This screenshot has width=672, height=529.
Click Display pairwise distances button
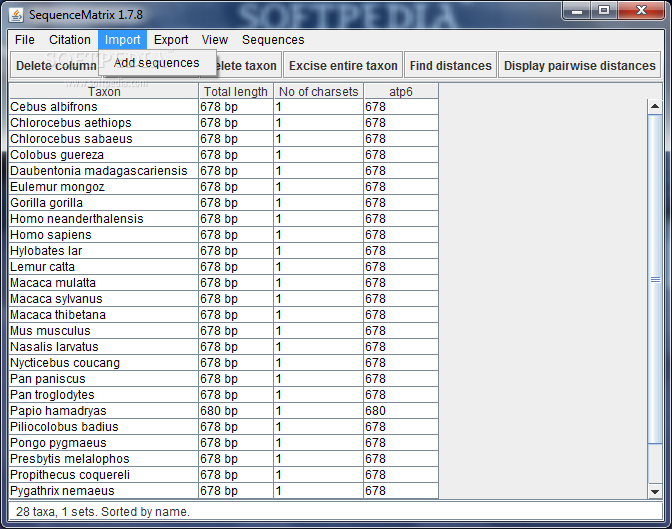579,66
